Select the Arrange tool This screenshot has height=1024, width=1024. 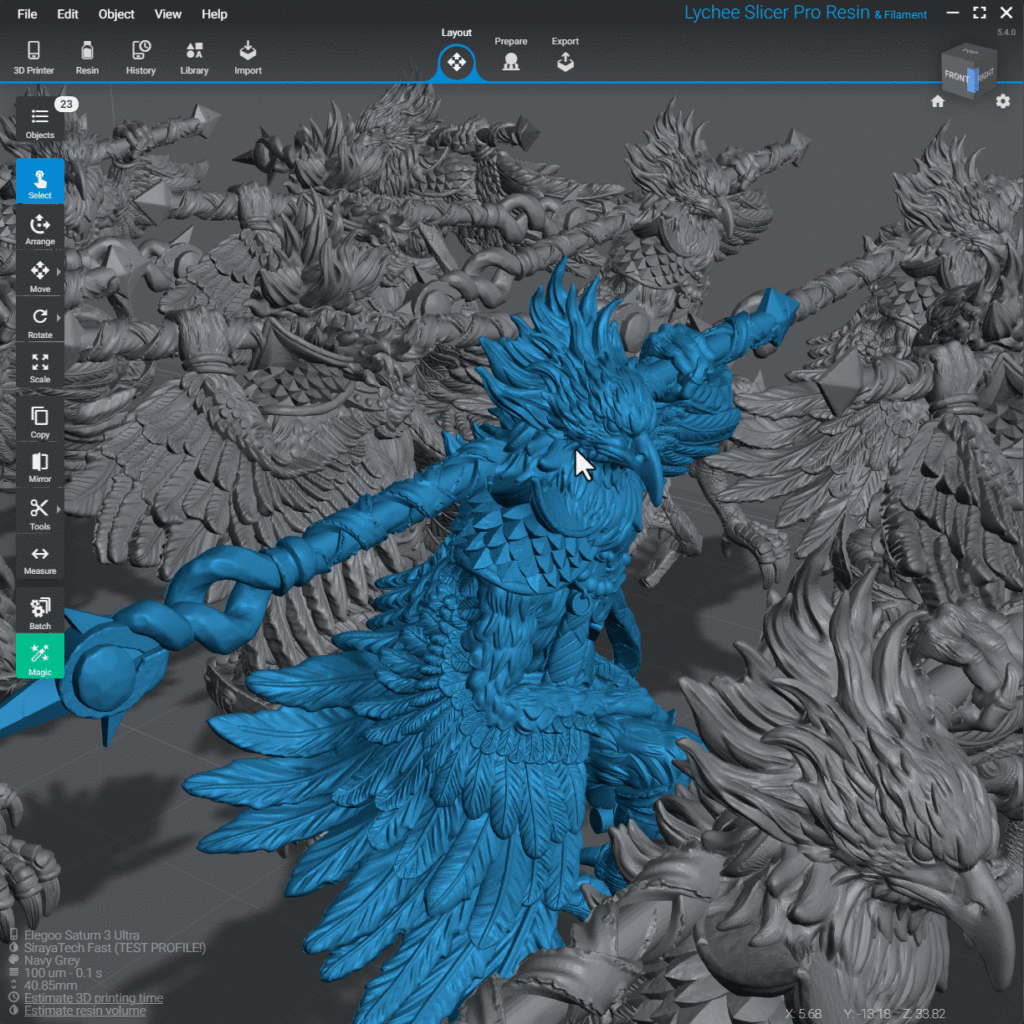tap(40, 229)
